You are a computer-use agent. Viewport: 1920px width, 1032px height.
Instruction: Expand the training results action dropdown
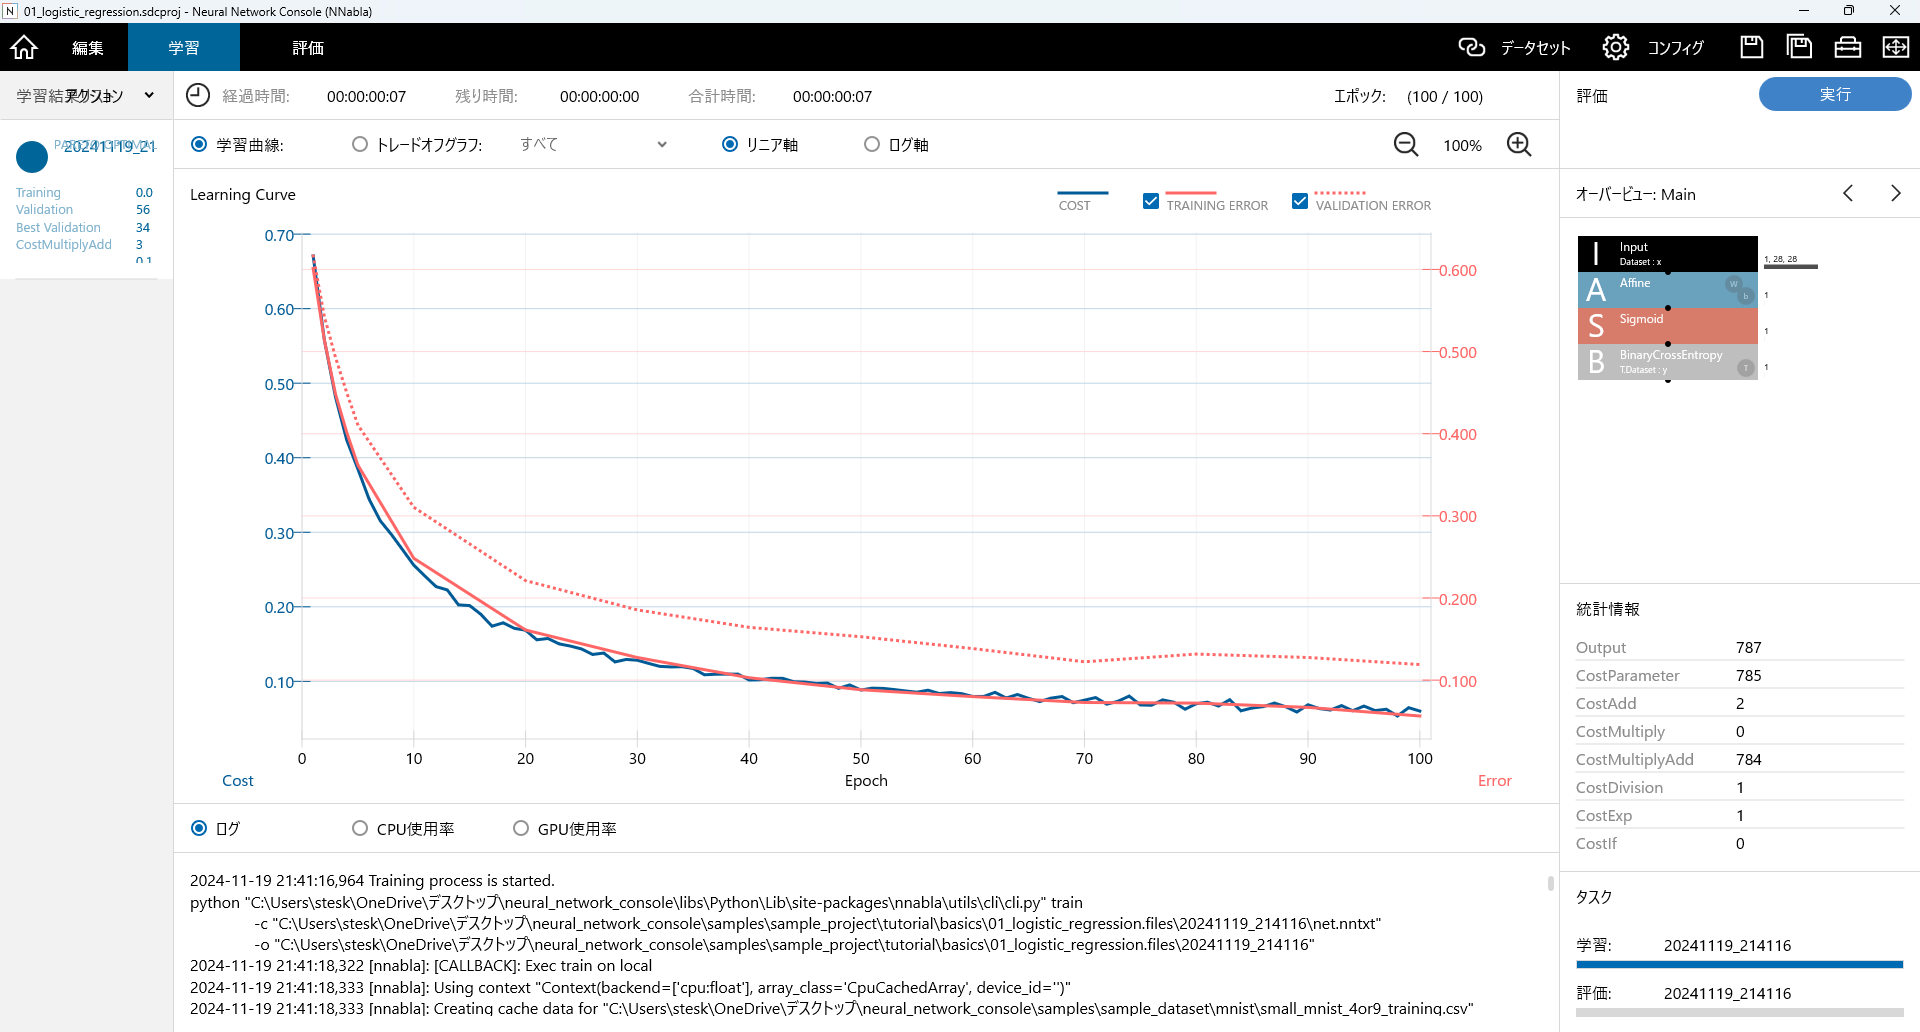pos(149,96)
